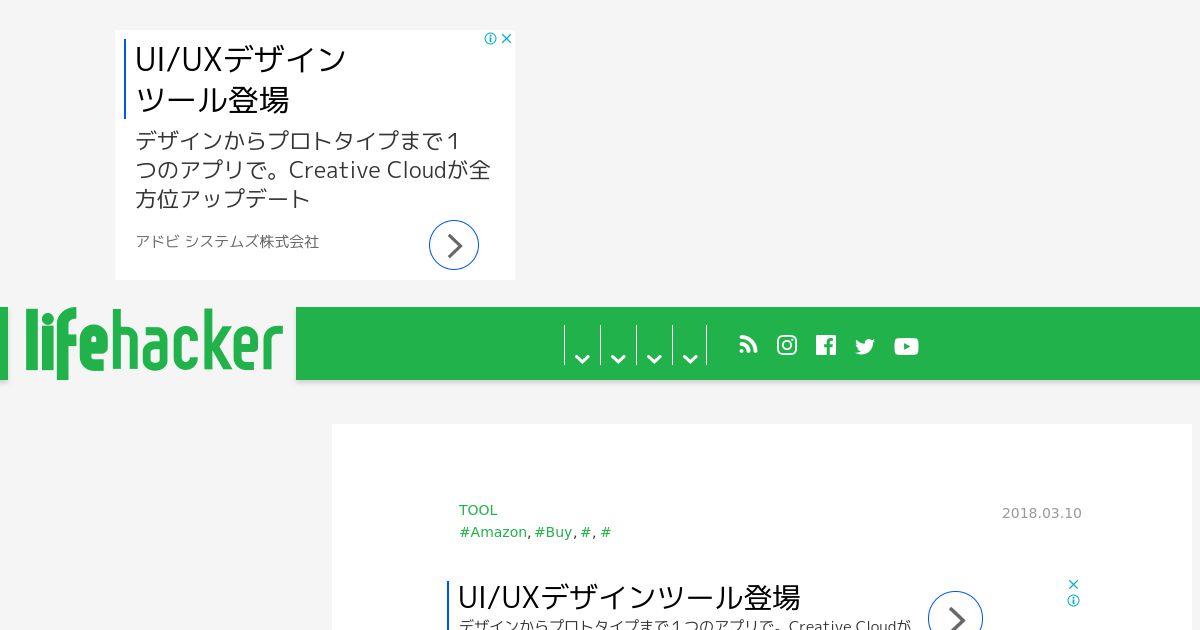
Task: Click the アドビ システムズ株式会社 advertiser text
Action: (x=227, y=242)
